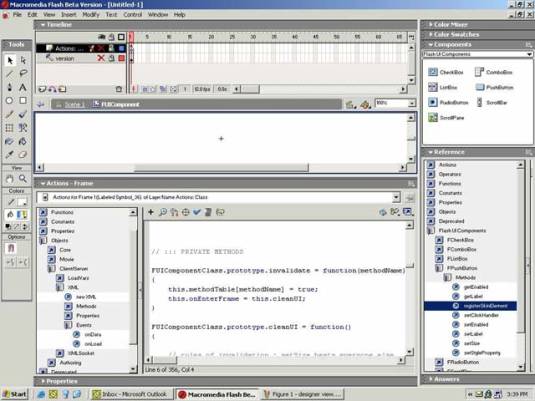Click the Find icon in Actions toolbar

(x=163, y=212)
